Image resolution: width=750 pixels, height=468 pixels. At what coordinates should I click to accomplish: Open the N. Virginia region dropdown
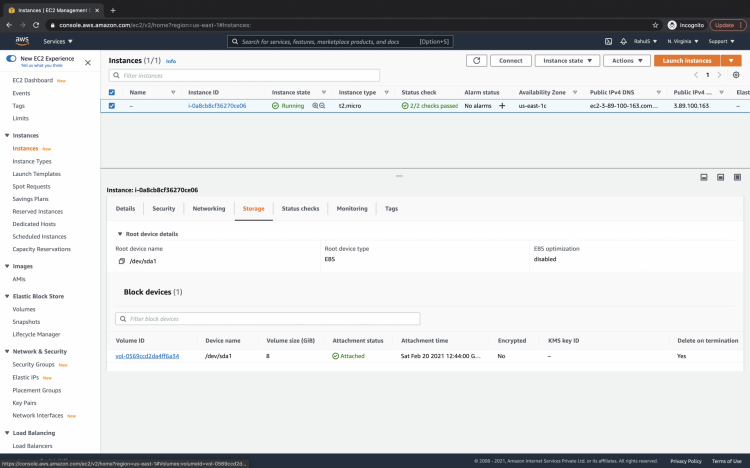click(683, 42)
